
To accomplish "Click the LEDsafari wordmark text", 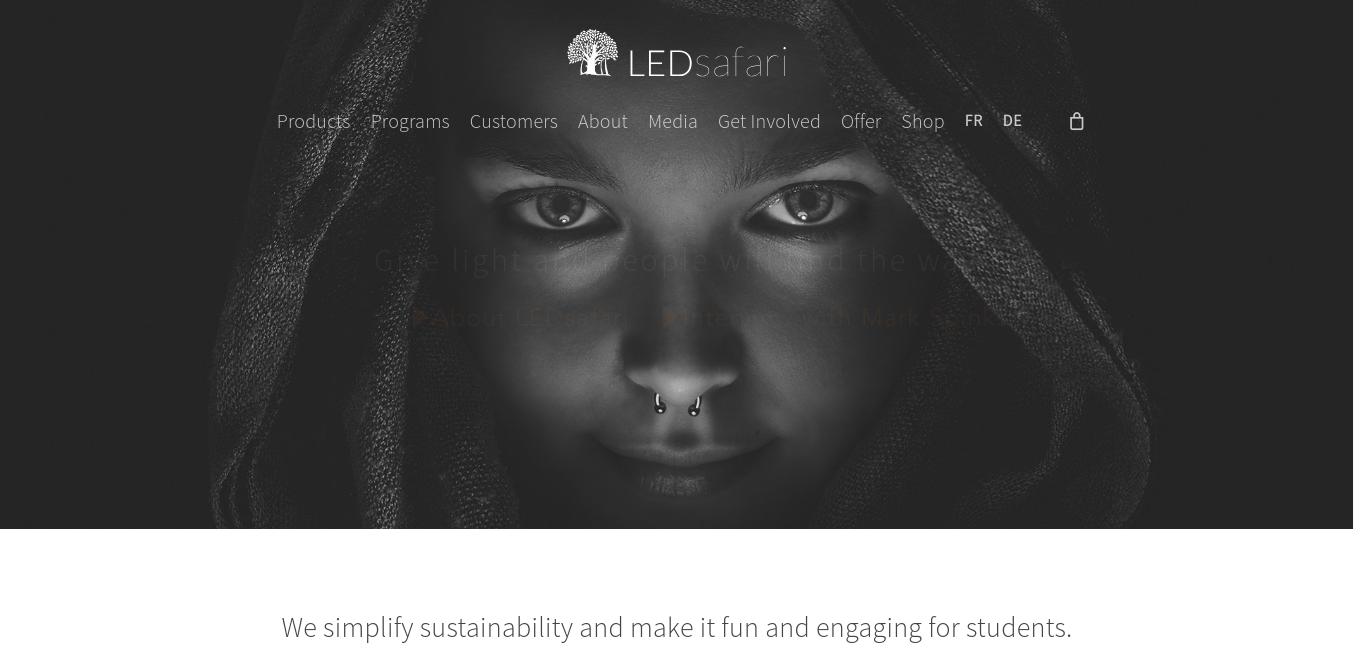I will tap(707, 62).
